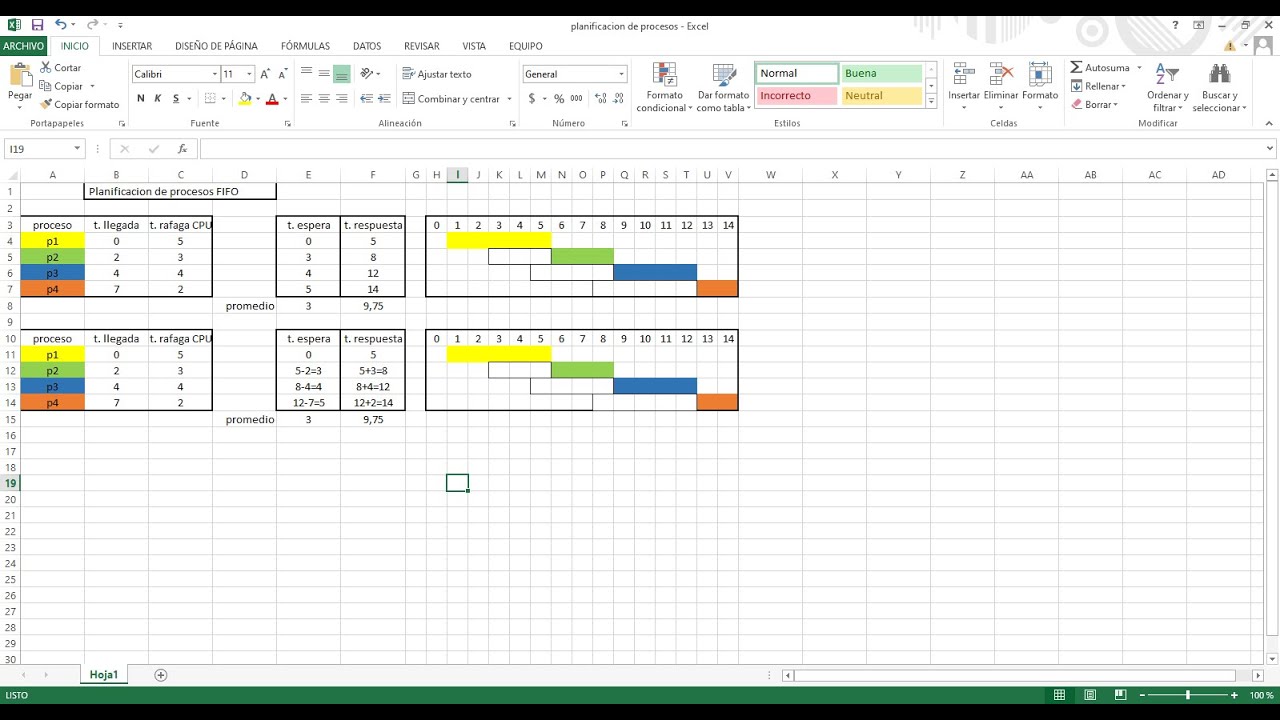This screenshot has width=1280, height=720.
Task: Switch to FÓRMULAS ribbon tab
Action: pyautogui.click(x=305, y=46)
